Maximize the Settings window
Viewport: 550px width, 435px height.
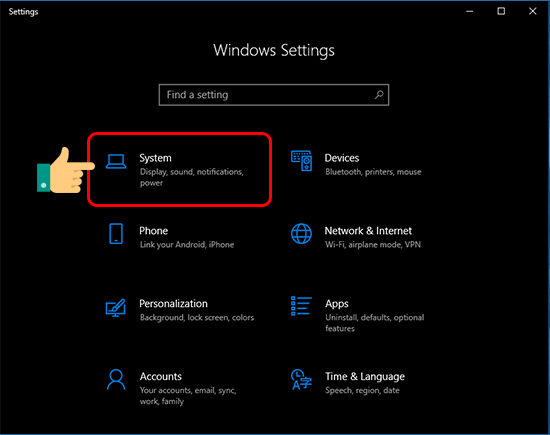pyautogui.click(x=501, y=11)
